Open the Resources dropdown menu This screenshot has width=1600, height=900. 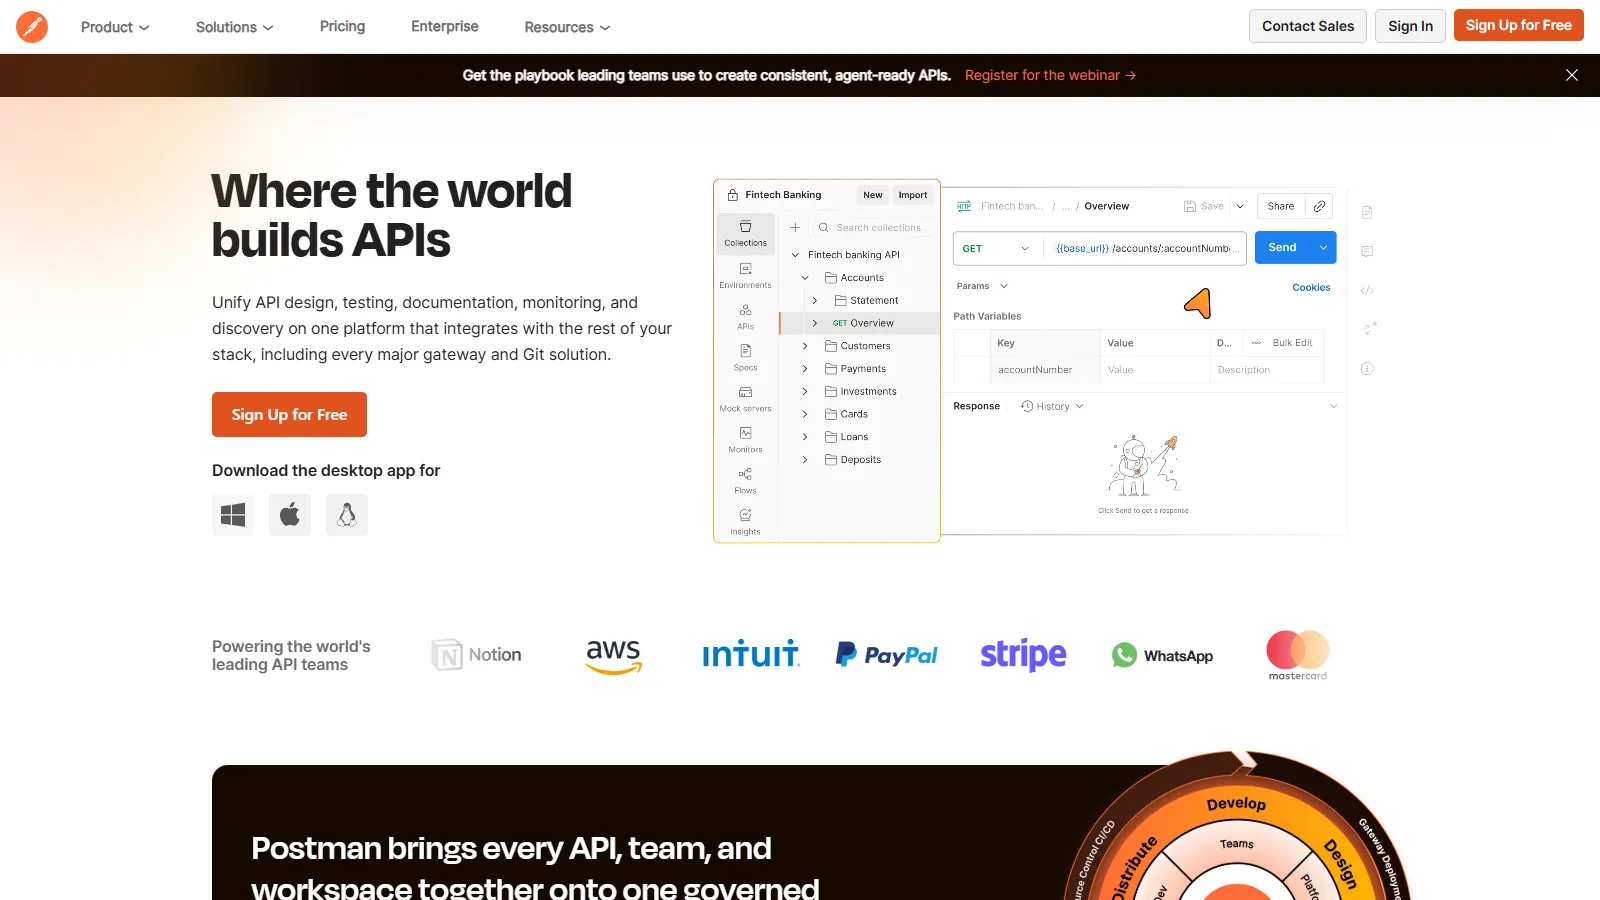567,27
